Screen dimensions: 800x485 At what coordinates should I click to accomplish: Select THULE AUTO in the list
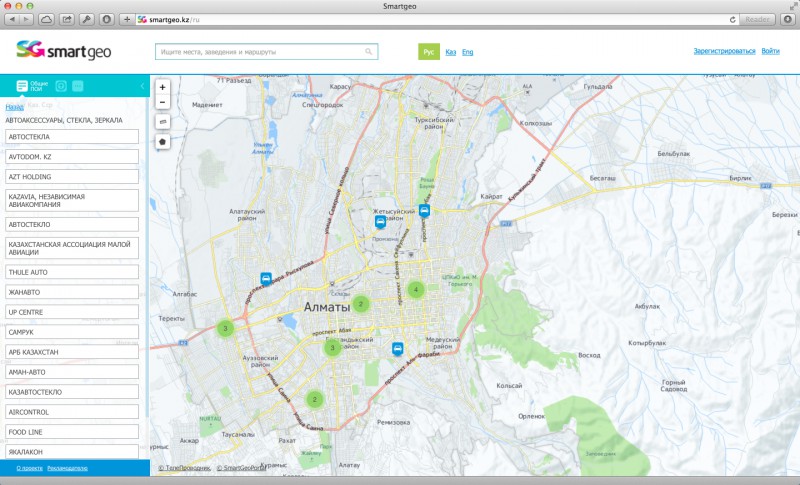point(72,272)
